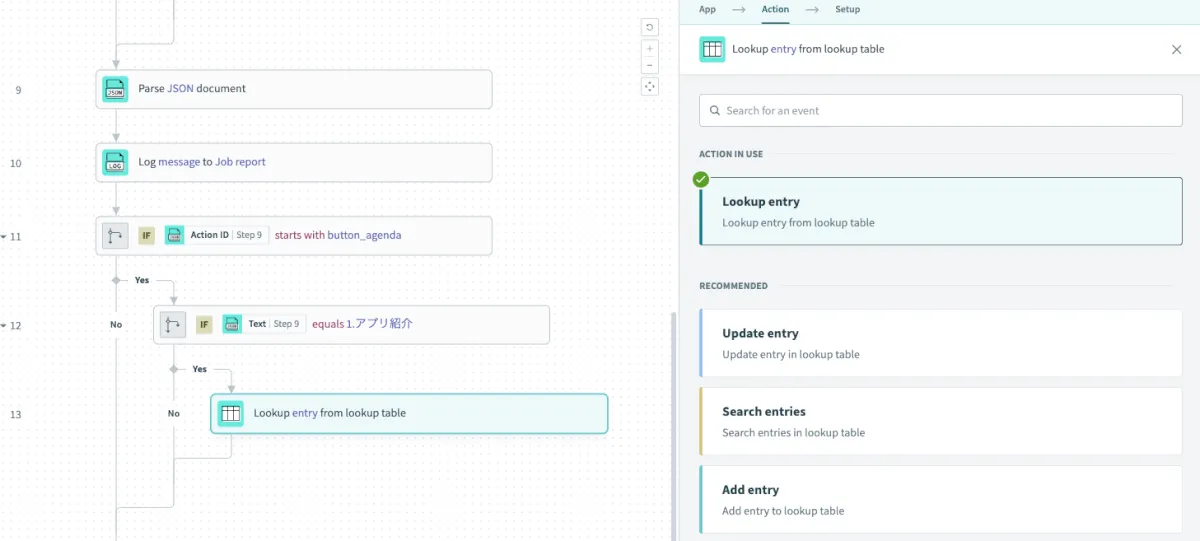Viewport: 1200px width, 541px height.
Task: Click the Search for an event field
Action: click(941, 110)
